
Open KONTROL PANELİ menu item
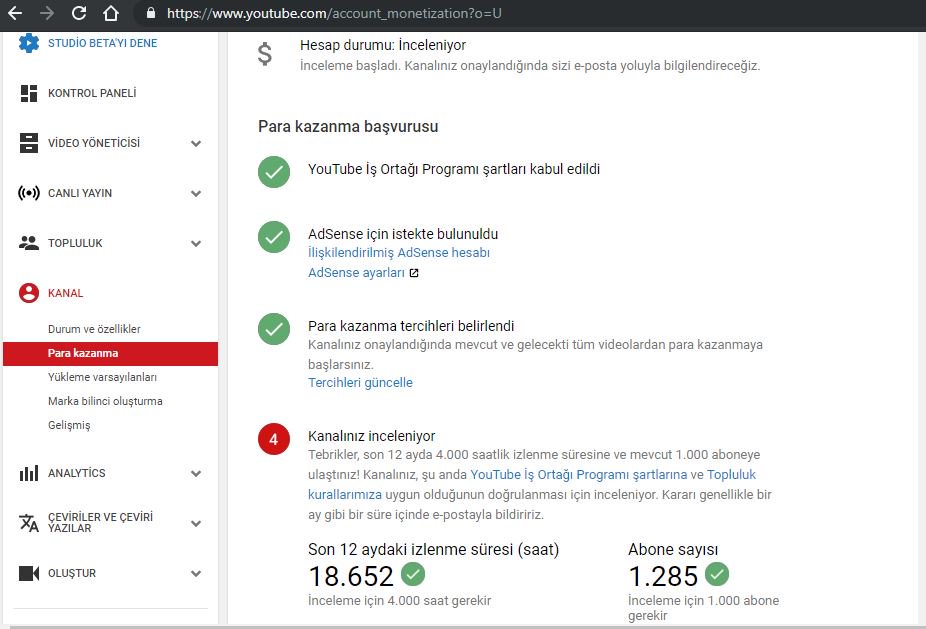point(92,93)
